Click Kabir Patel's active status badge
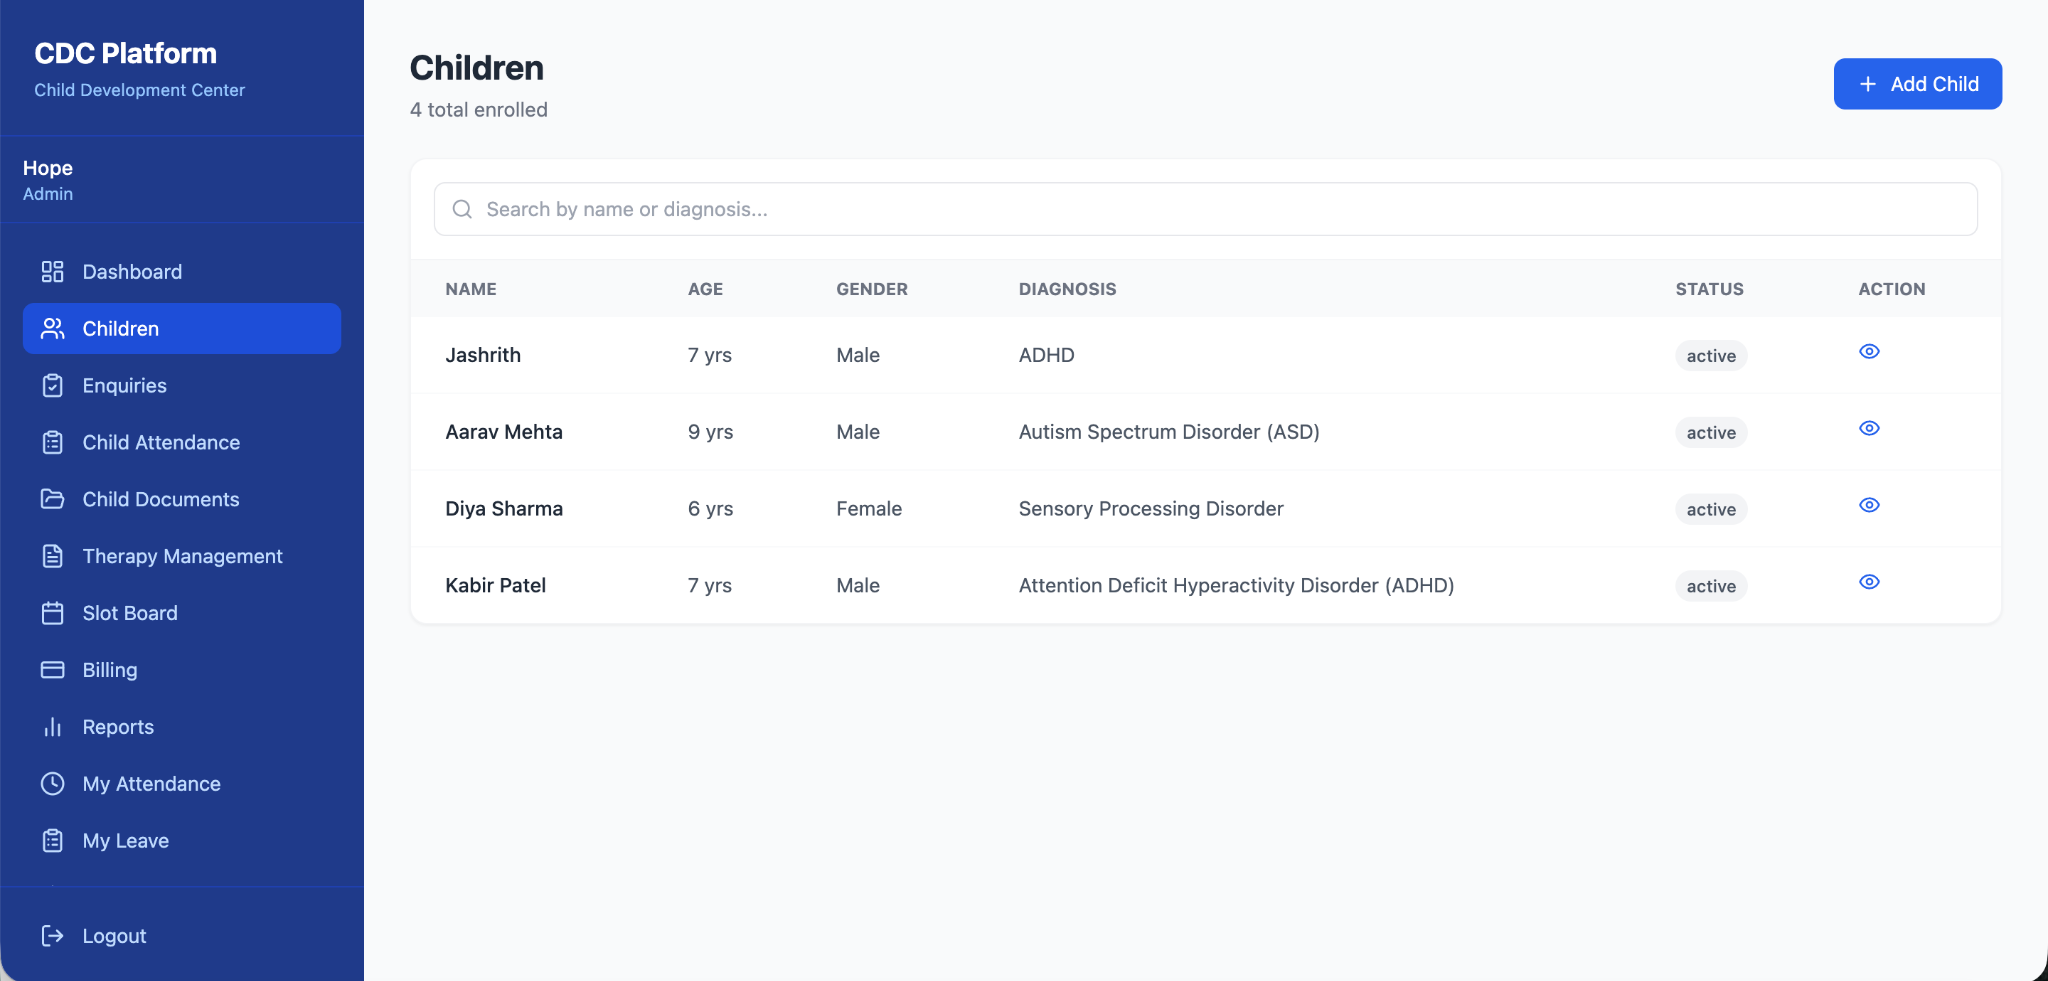 (1711, 586)
